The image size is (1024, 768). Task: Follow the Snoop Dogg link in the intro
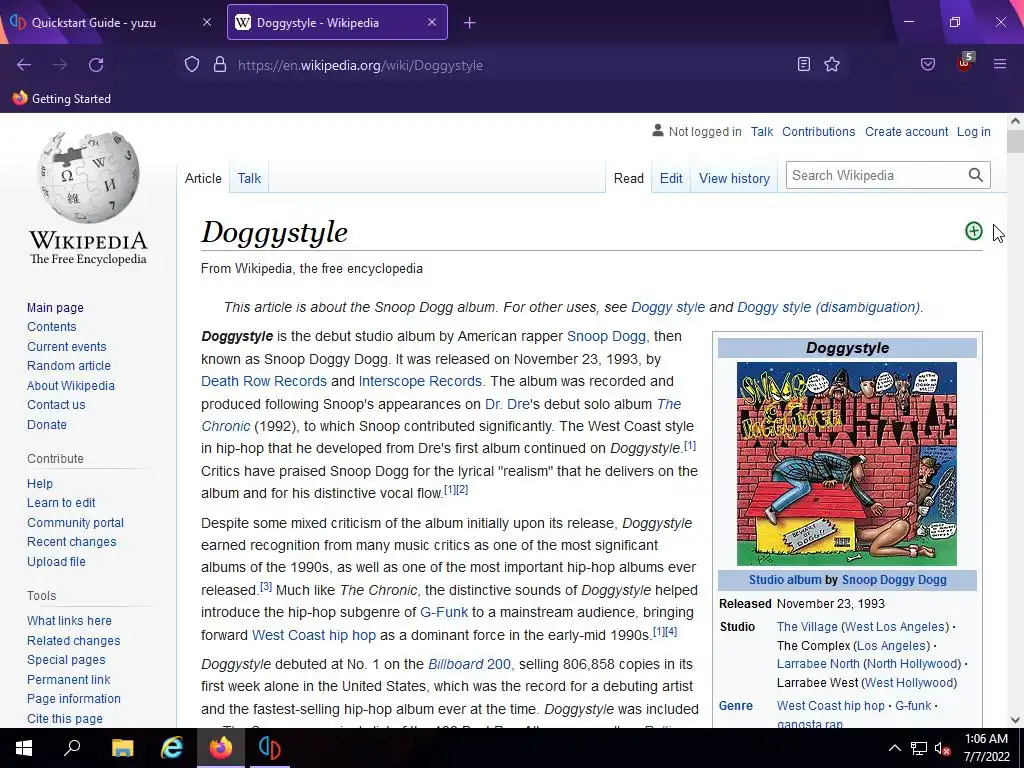click(x=606, y=336)
